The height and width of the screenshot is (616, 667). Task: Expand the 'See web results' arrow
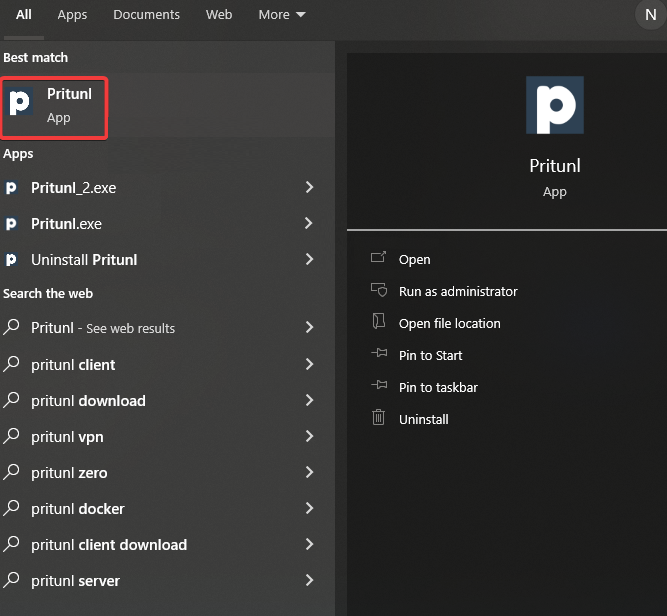tap(309, 327)
